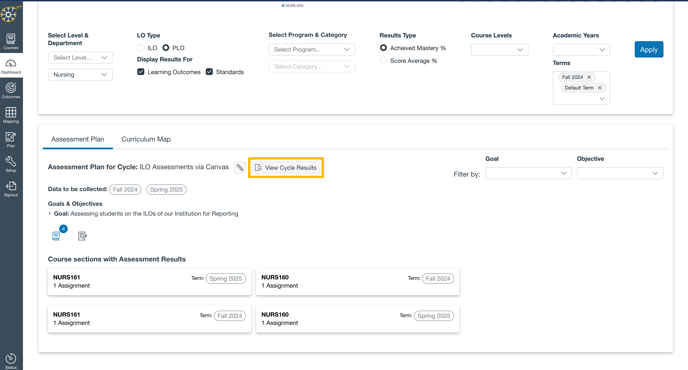Select the ILO radio option
688x370 pixels.
141,47
